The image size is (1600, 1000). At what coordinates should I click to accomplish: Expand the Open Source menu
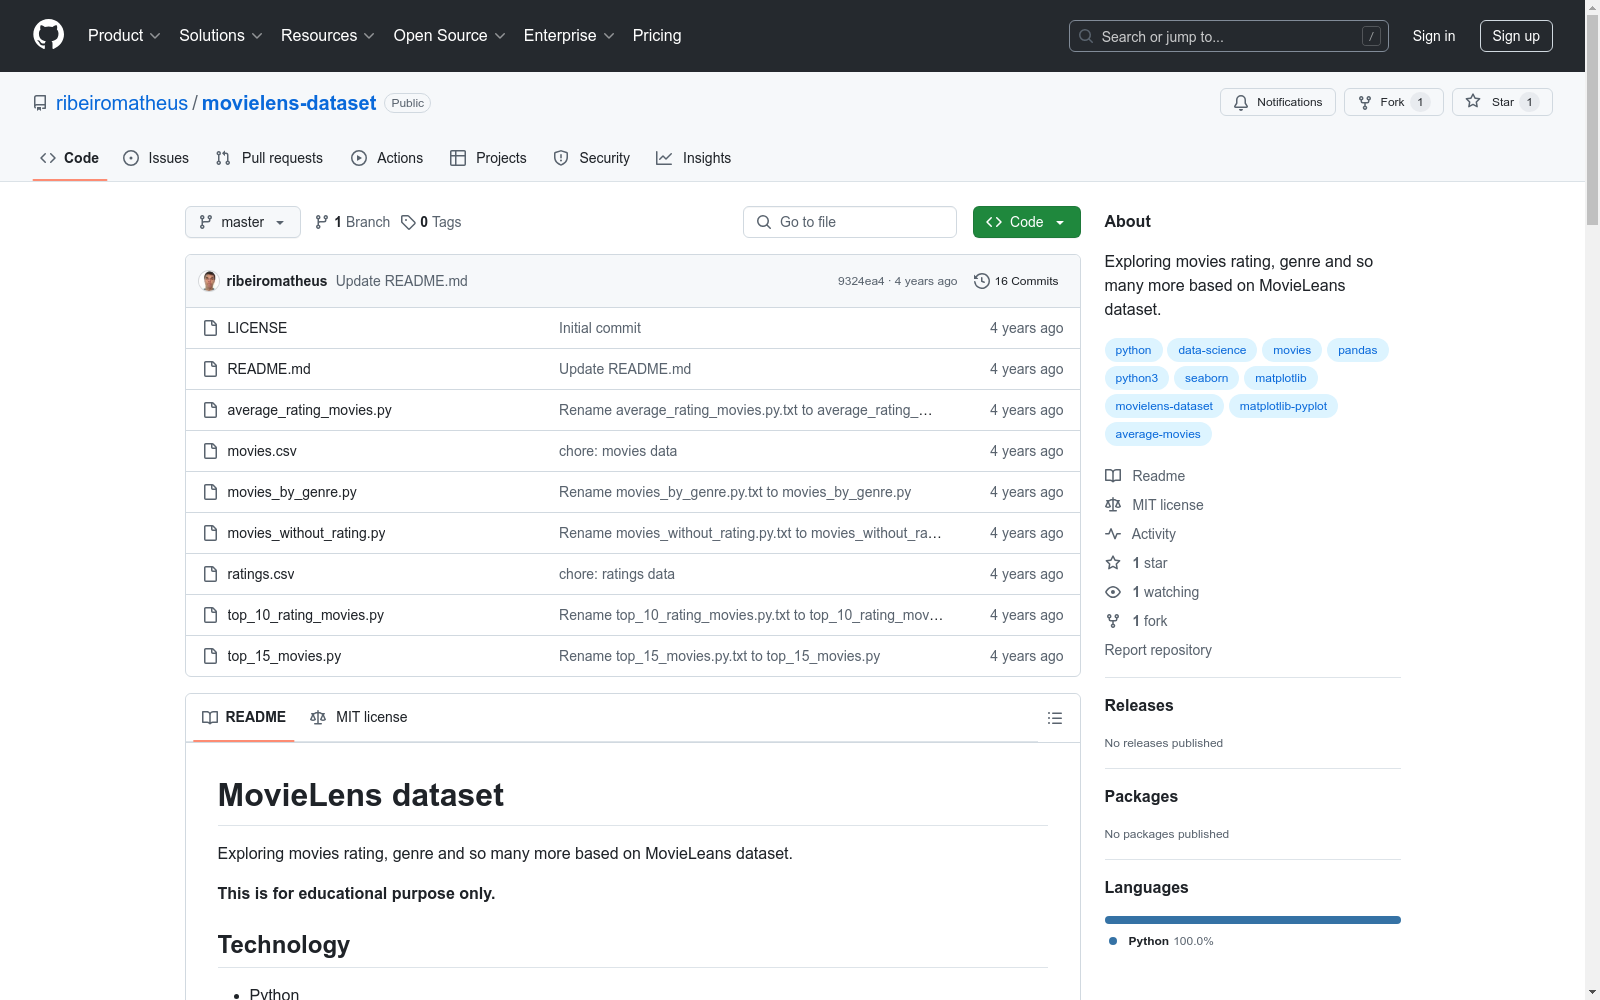450,35
